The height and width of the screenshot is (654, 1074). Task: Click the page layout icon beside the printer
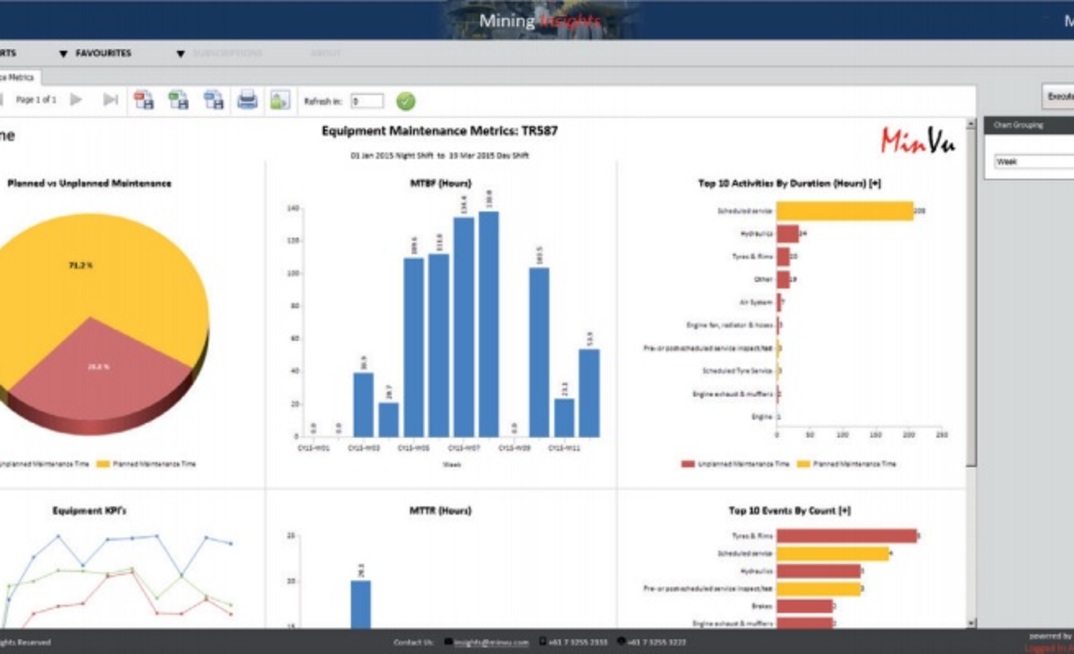280,100
